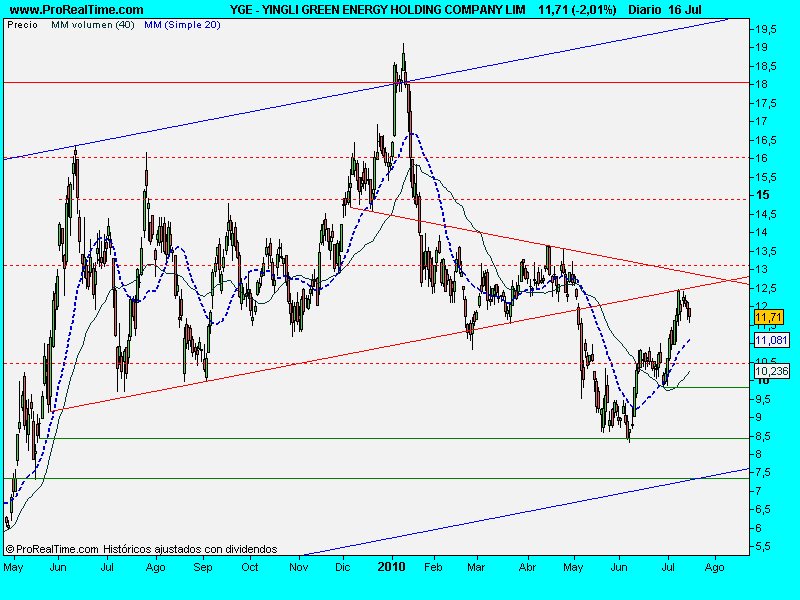Click the bold 2010 year marker
800x600 pixels.
391,567
